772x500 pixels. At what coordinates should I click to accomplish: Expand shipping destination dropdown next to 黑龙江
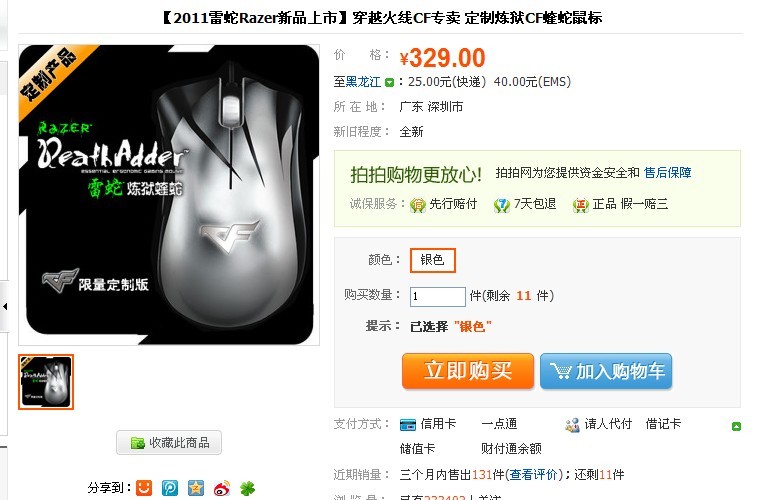tap(389, 82)
